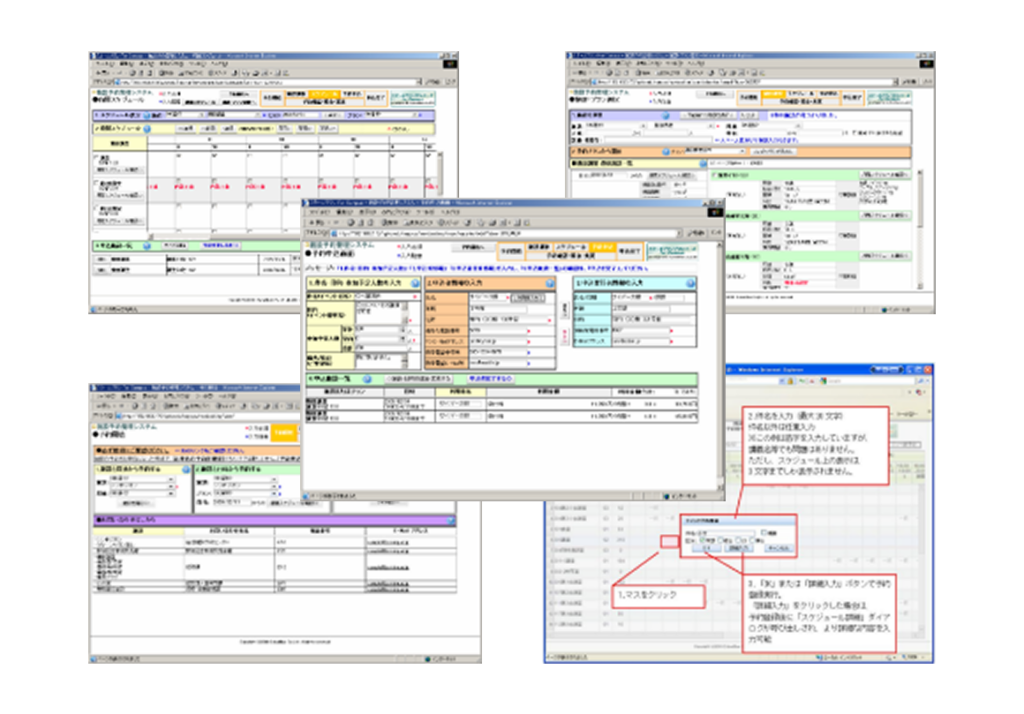Tick first facility row checkbox in top-left schedule

tap(97, 157)
